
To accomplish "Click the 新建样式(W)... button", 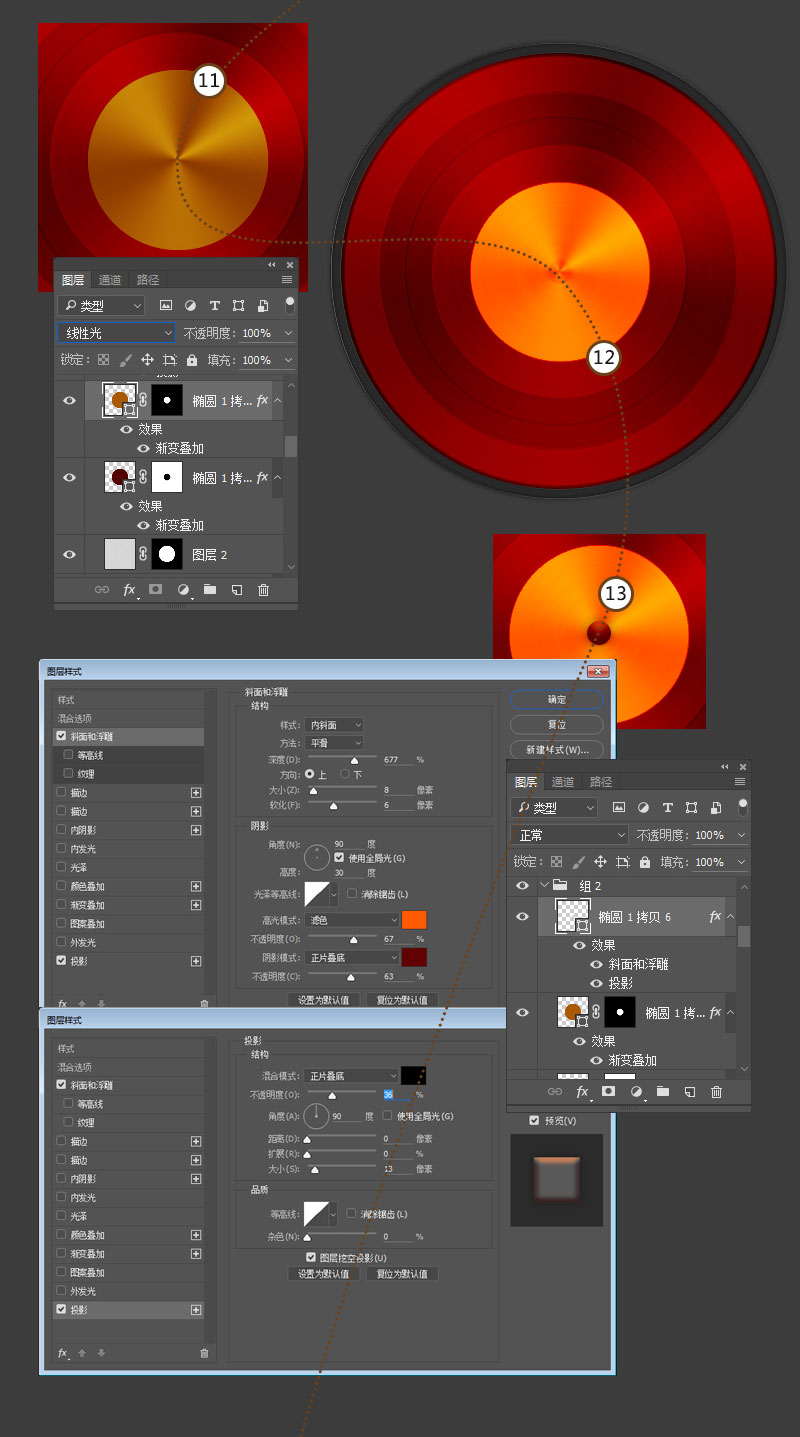I will 556,749.
